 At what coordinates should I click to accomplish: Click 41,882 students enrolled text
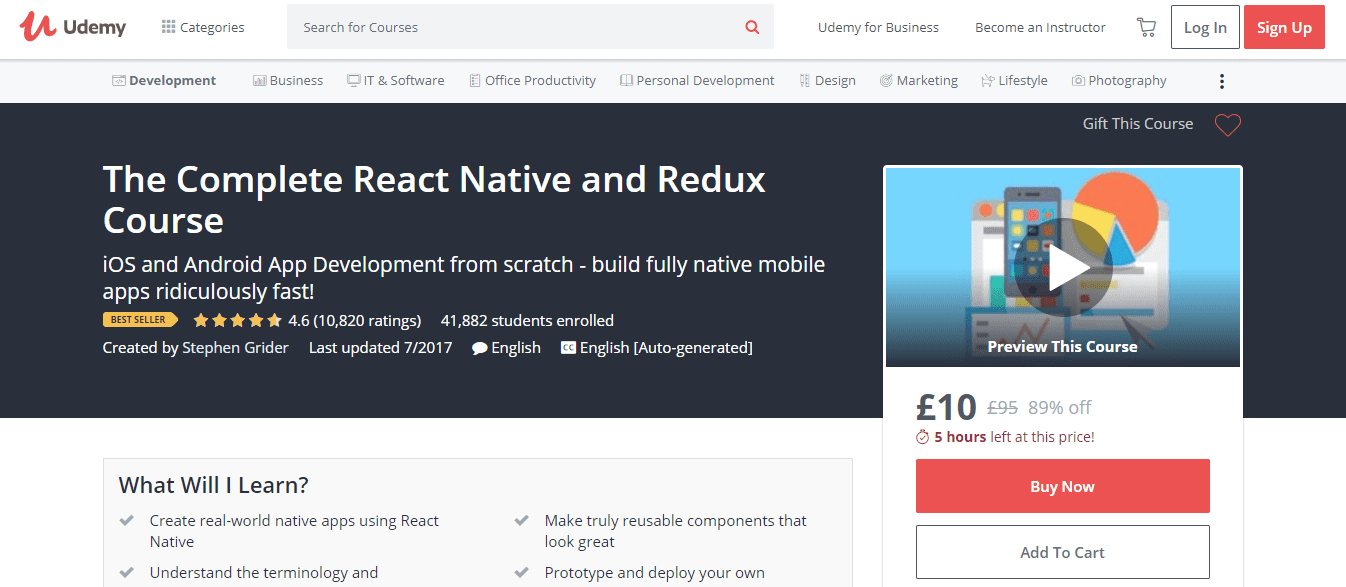527,321
